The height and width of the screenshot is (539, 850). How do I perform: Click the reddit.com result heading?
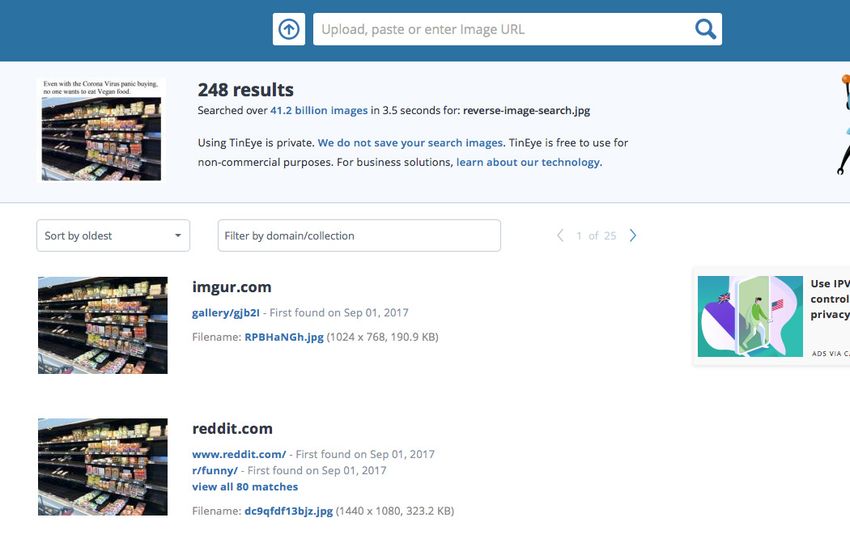pyautogui.click(x=232, y=428)
